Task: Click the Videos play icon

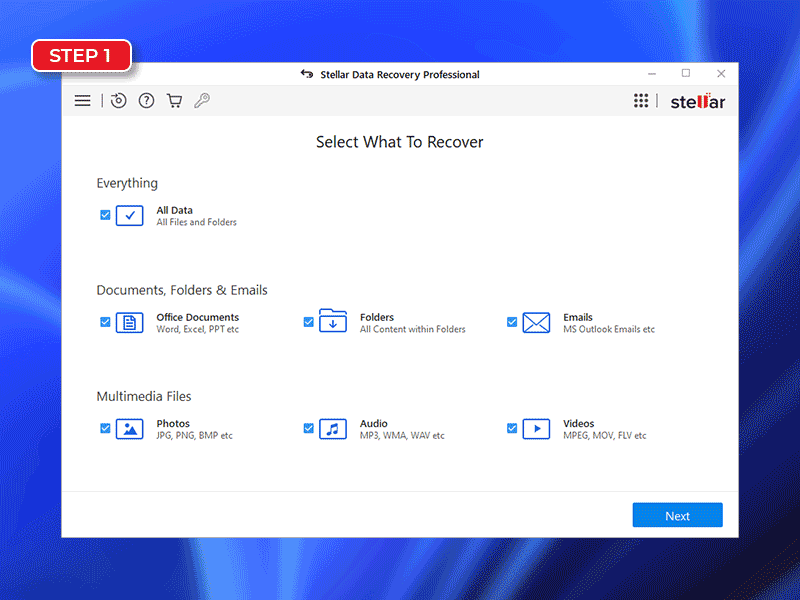Action: (x=536, y=429)
